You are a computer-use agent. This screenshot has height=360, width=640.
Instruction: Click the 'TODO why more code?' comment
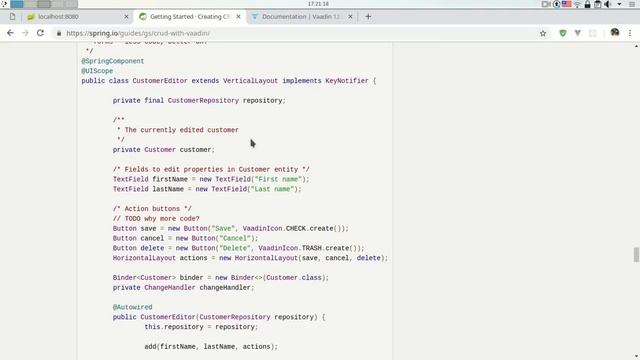[x=156, y=219]
